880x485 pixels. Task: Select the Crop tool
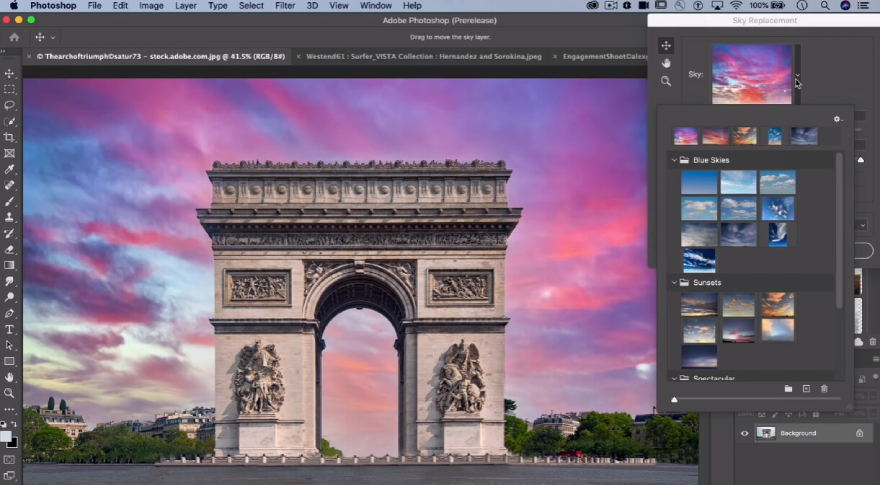point(10,137)
